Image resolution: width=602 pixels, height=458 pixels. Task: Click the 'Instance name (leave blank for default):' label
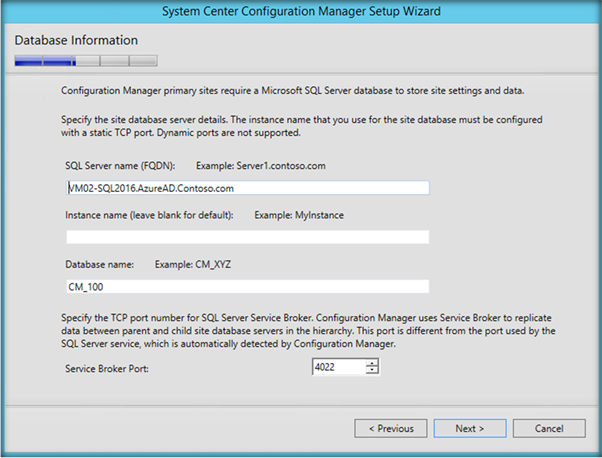pos(149,215)
